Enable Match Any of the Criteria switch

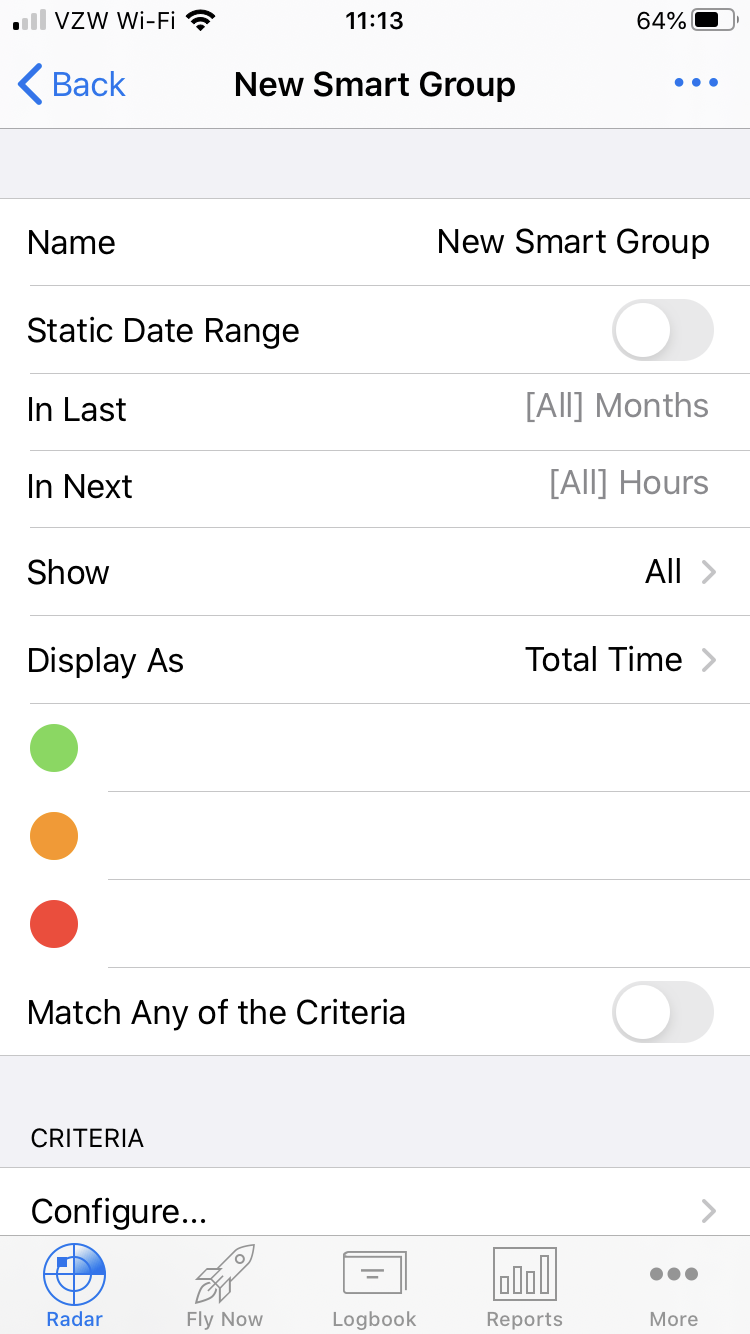(x=663, y=1012)
